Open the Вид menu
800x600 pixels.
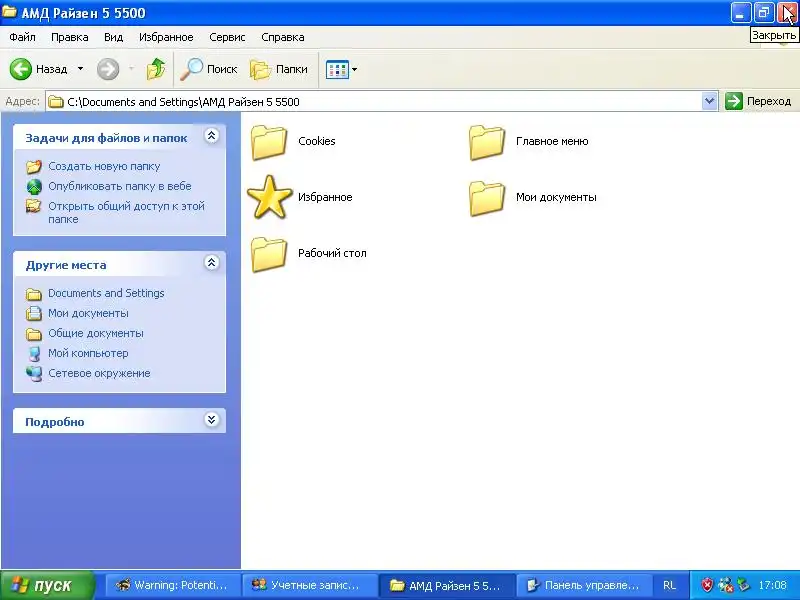(x=113, y=37)
